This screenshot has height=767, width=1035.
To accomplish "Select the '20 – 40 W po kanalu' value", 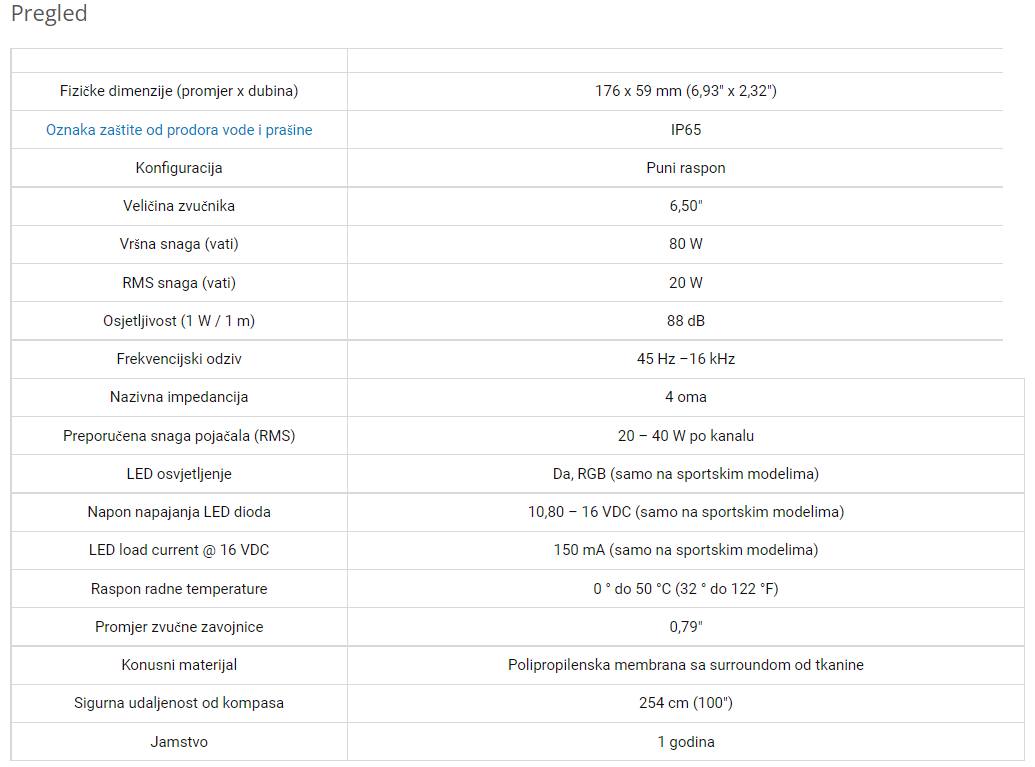I will click(x=686, y=436).
